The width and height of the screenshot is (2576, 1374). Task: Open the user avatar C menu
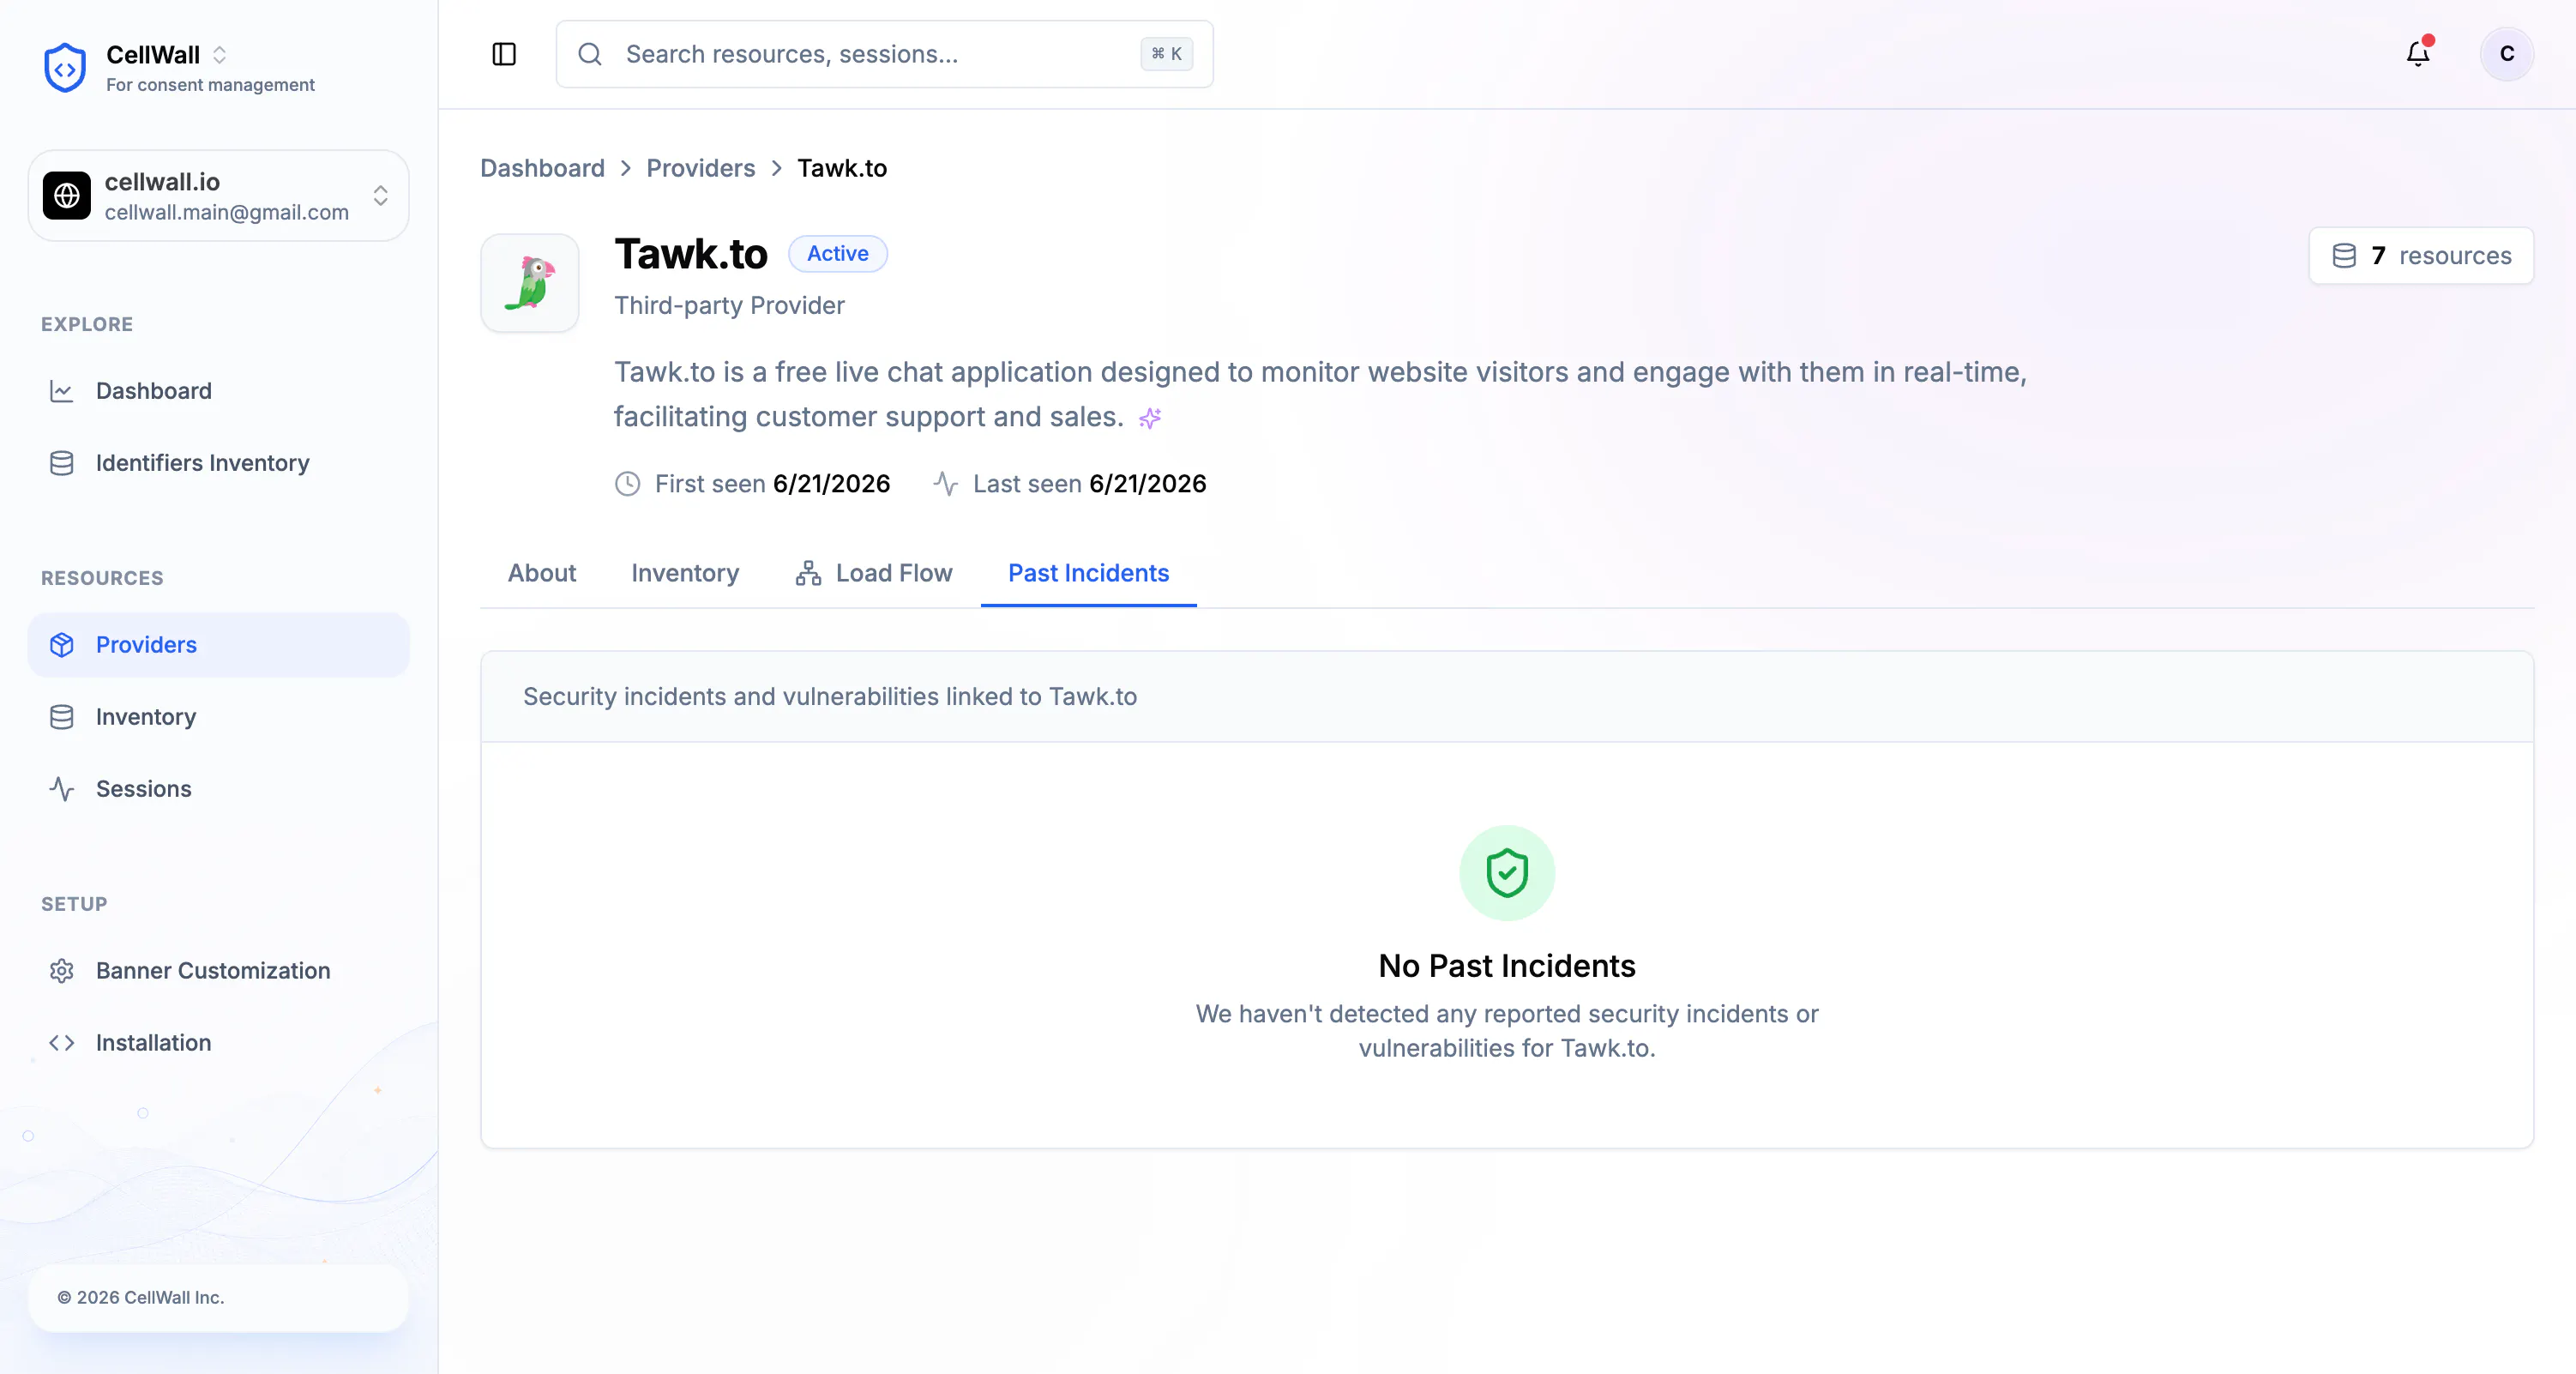tap(2506, 54)
